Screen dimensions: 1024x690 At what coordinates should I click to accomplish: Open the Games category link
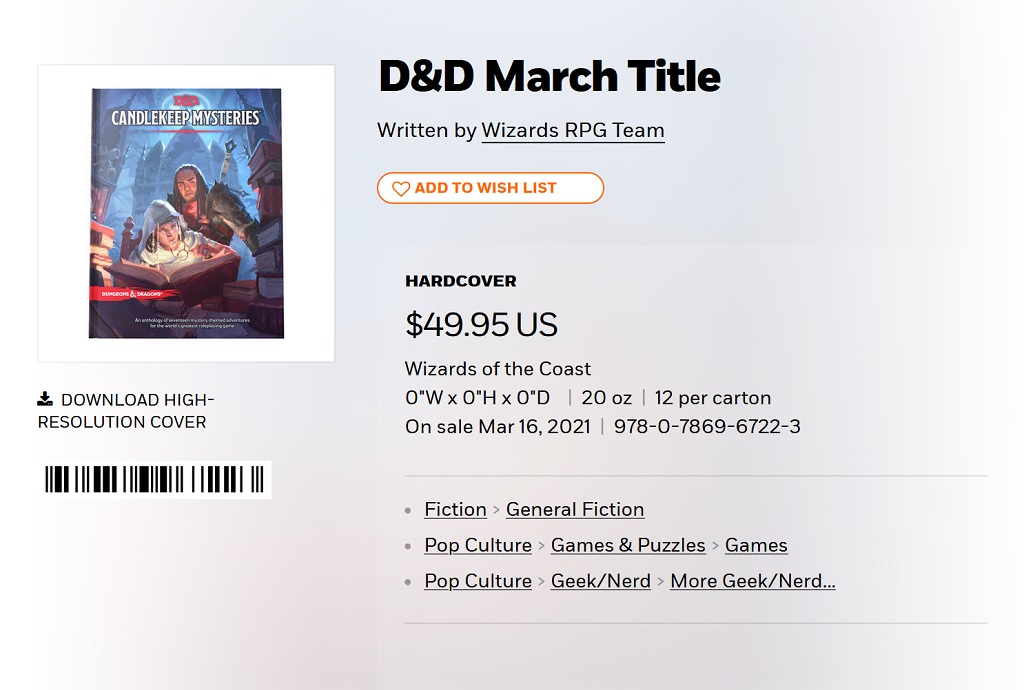pos(756,545)
